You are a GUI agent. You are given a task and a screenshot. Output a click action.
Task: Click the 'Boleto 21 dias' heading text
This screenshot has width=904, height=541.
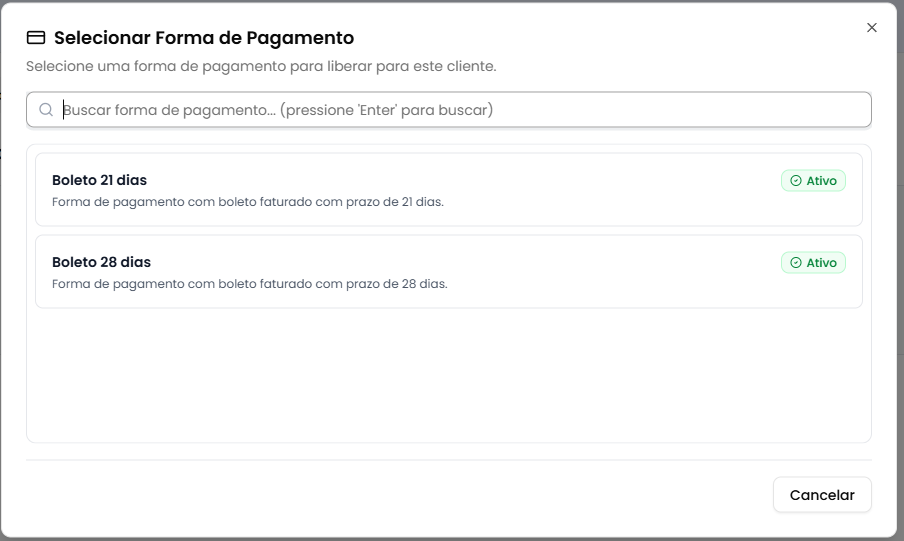[x=99, y=180]
